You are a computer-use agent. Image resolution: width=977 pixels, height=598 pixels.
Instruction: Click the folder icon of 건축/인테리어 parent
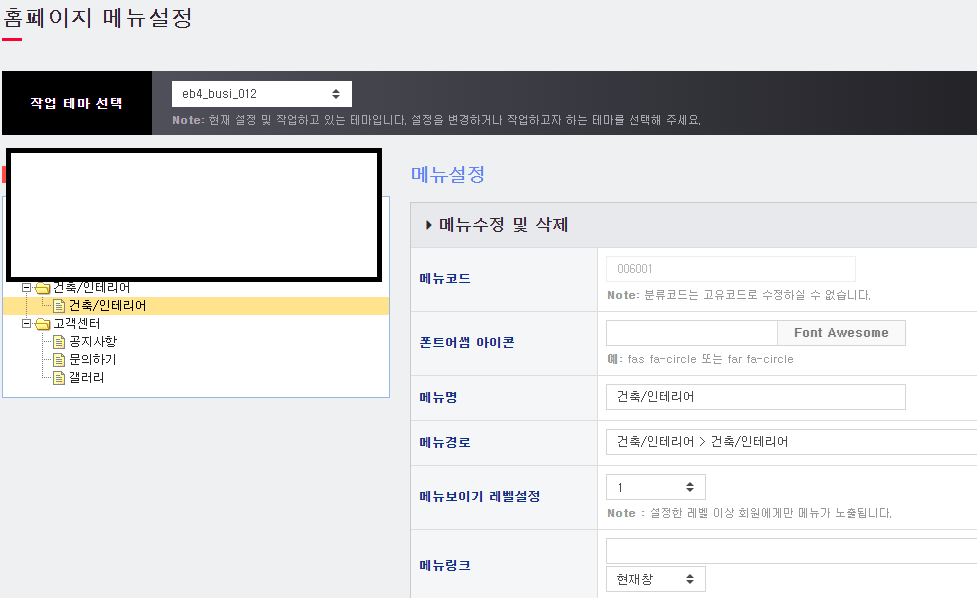(42, 288)
